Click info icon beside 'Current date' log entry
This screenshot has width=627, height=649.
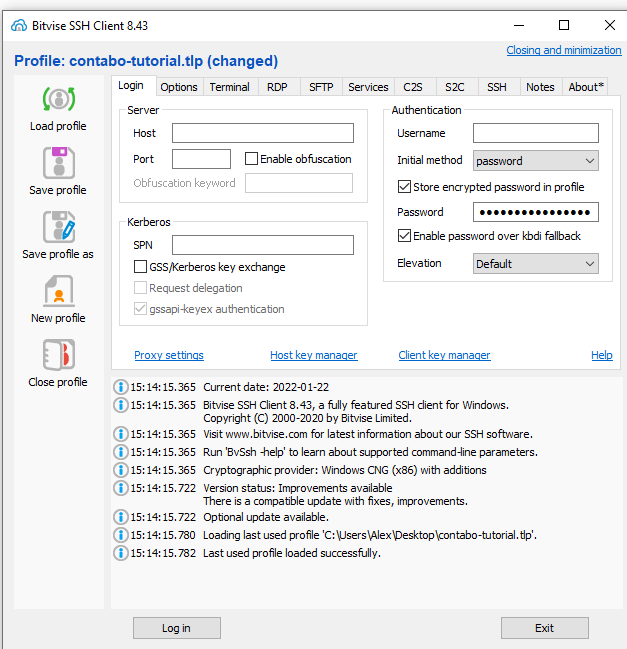[x=120, y=387]
